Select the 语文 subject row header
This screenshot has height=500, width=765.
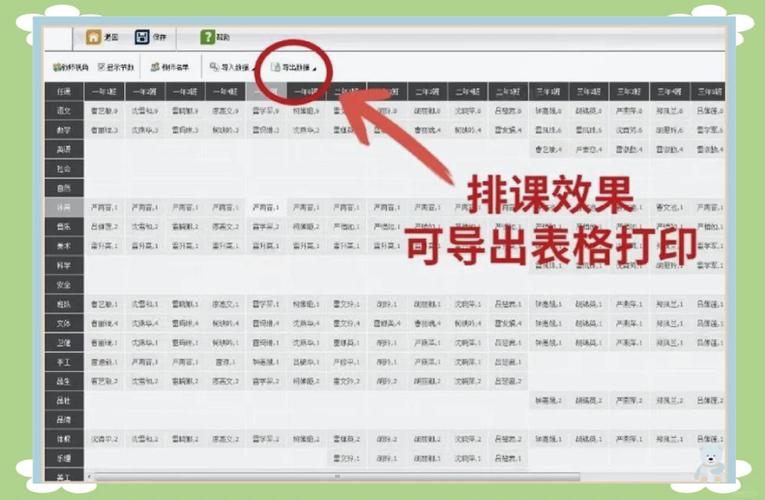[x=64, y=111]
